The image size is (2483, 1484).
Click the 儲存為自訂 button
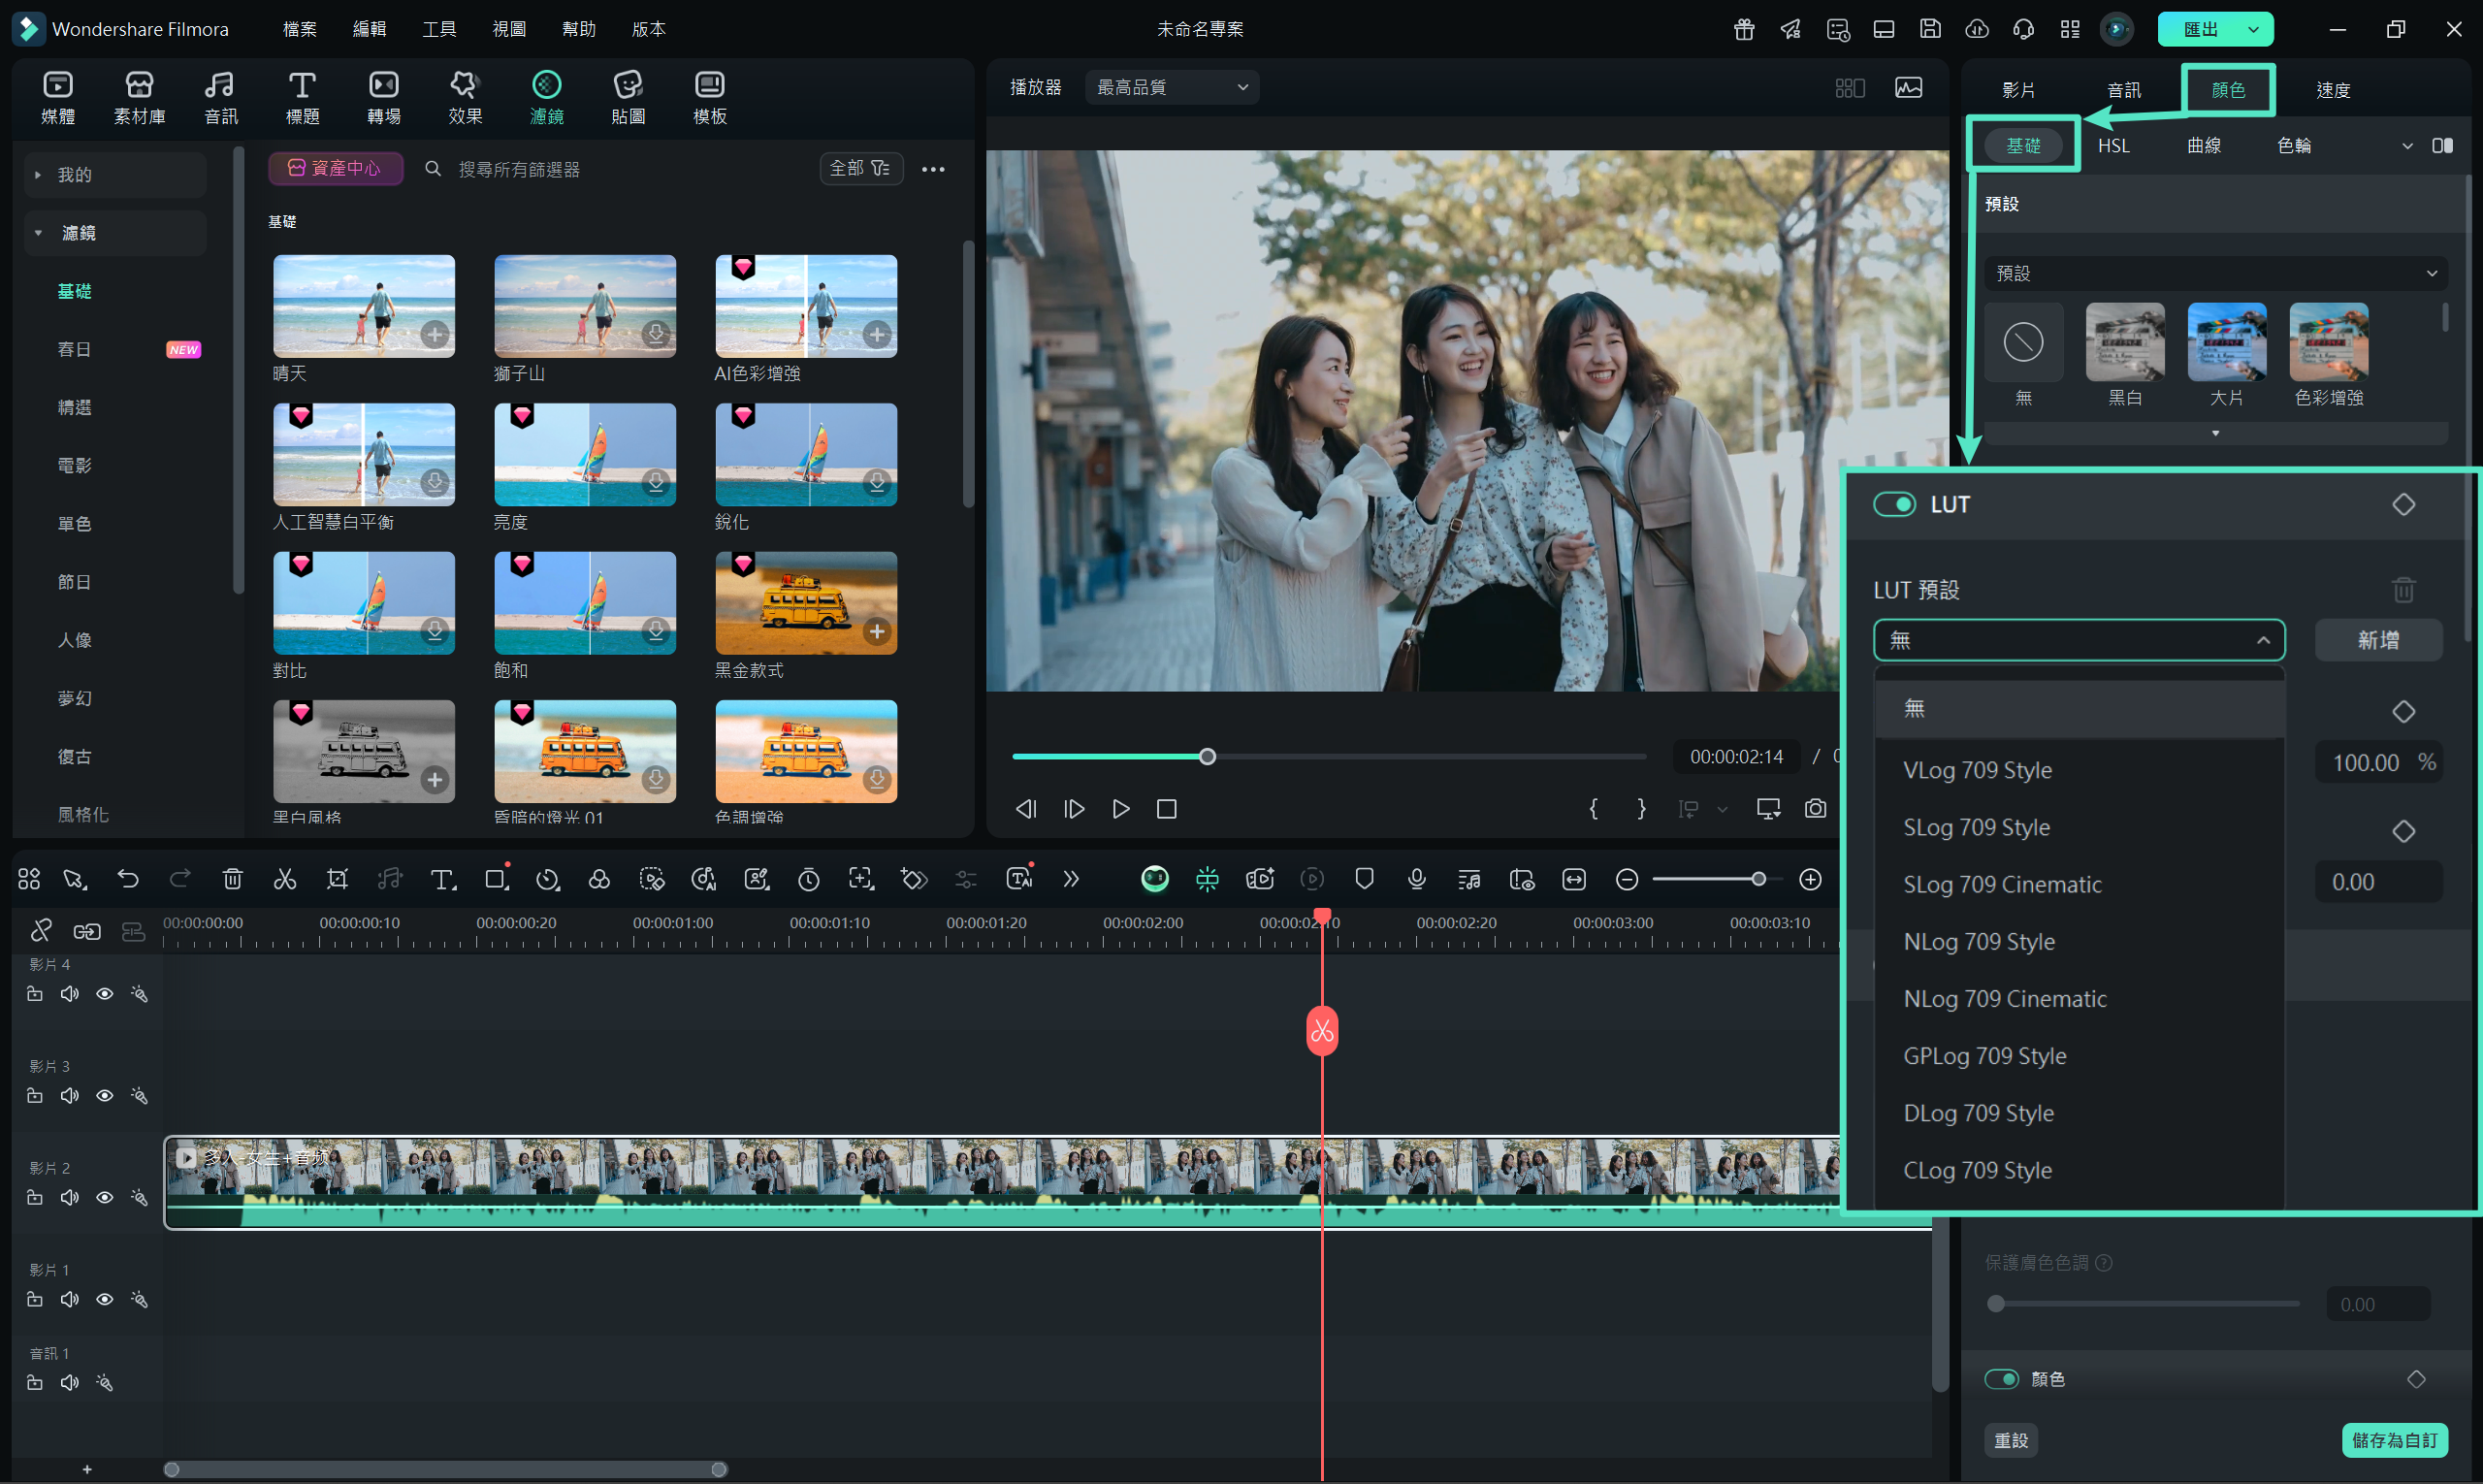click(2394, 1440)
